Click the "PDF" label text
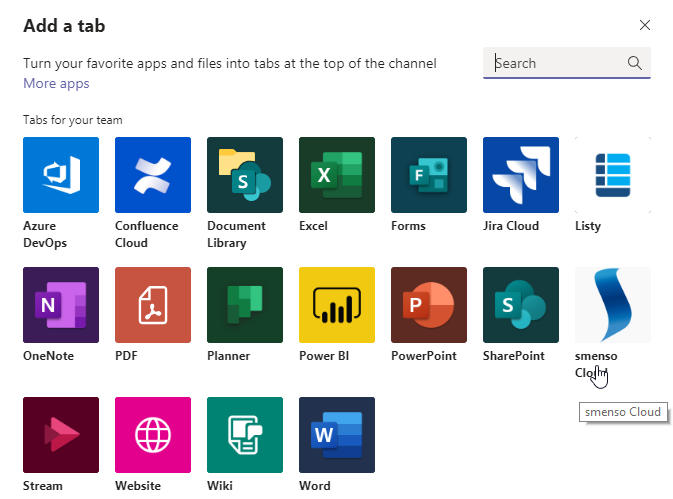This screenshot has height=499, width=673. point(126,356)
